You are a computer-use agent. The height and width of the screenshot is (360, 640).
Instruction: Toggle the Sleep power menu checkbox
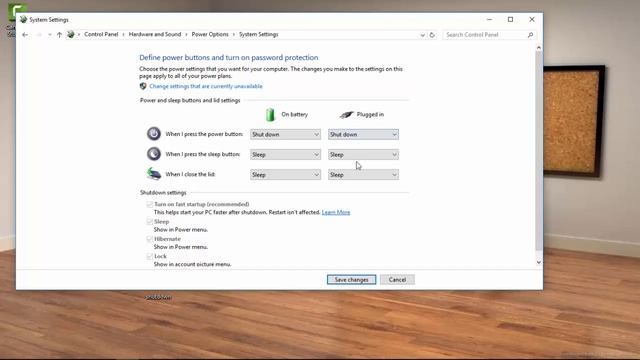coord(149,222)
